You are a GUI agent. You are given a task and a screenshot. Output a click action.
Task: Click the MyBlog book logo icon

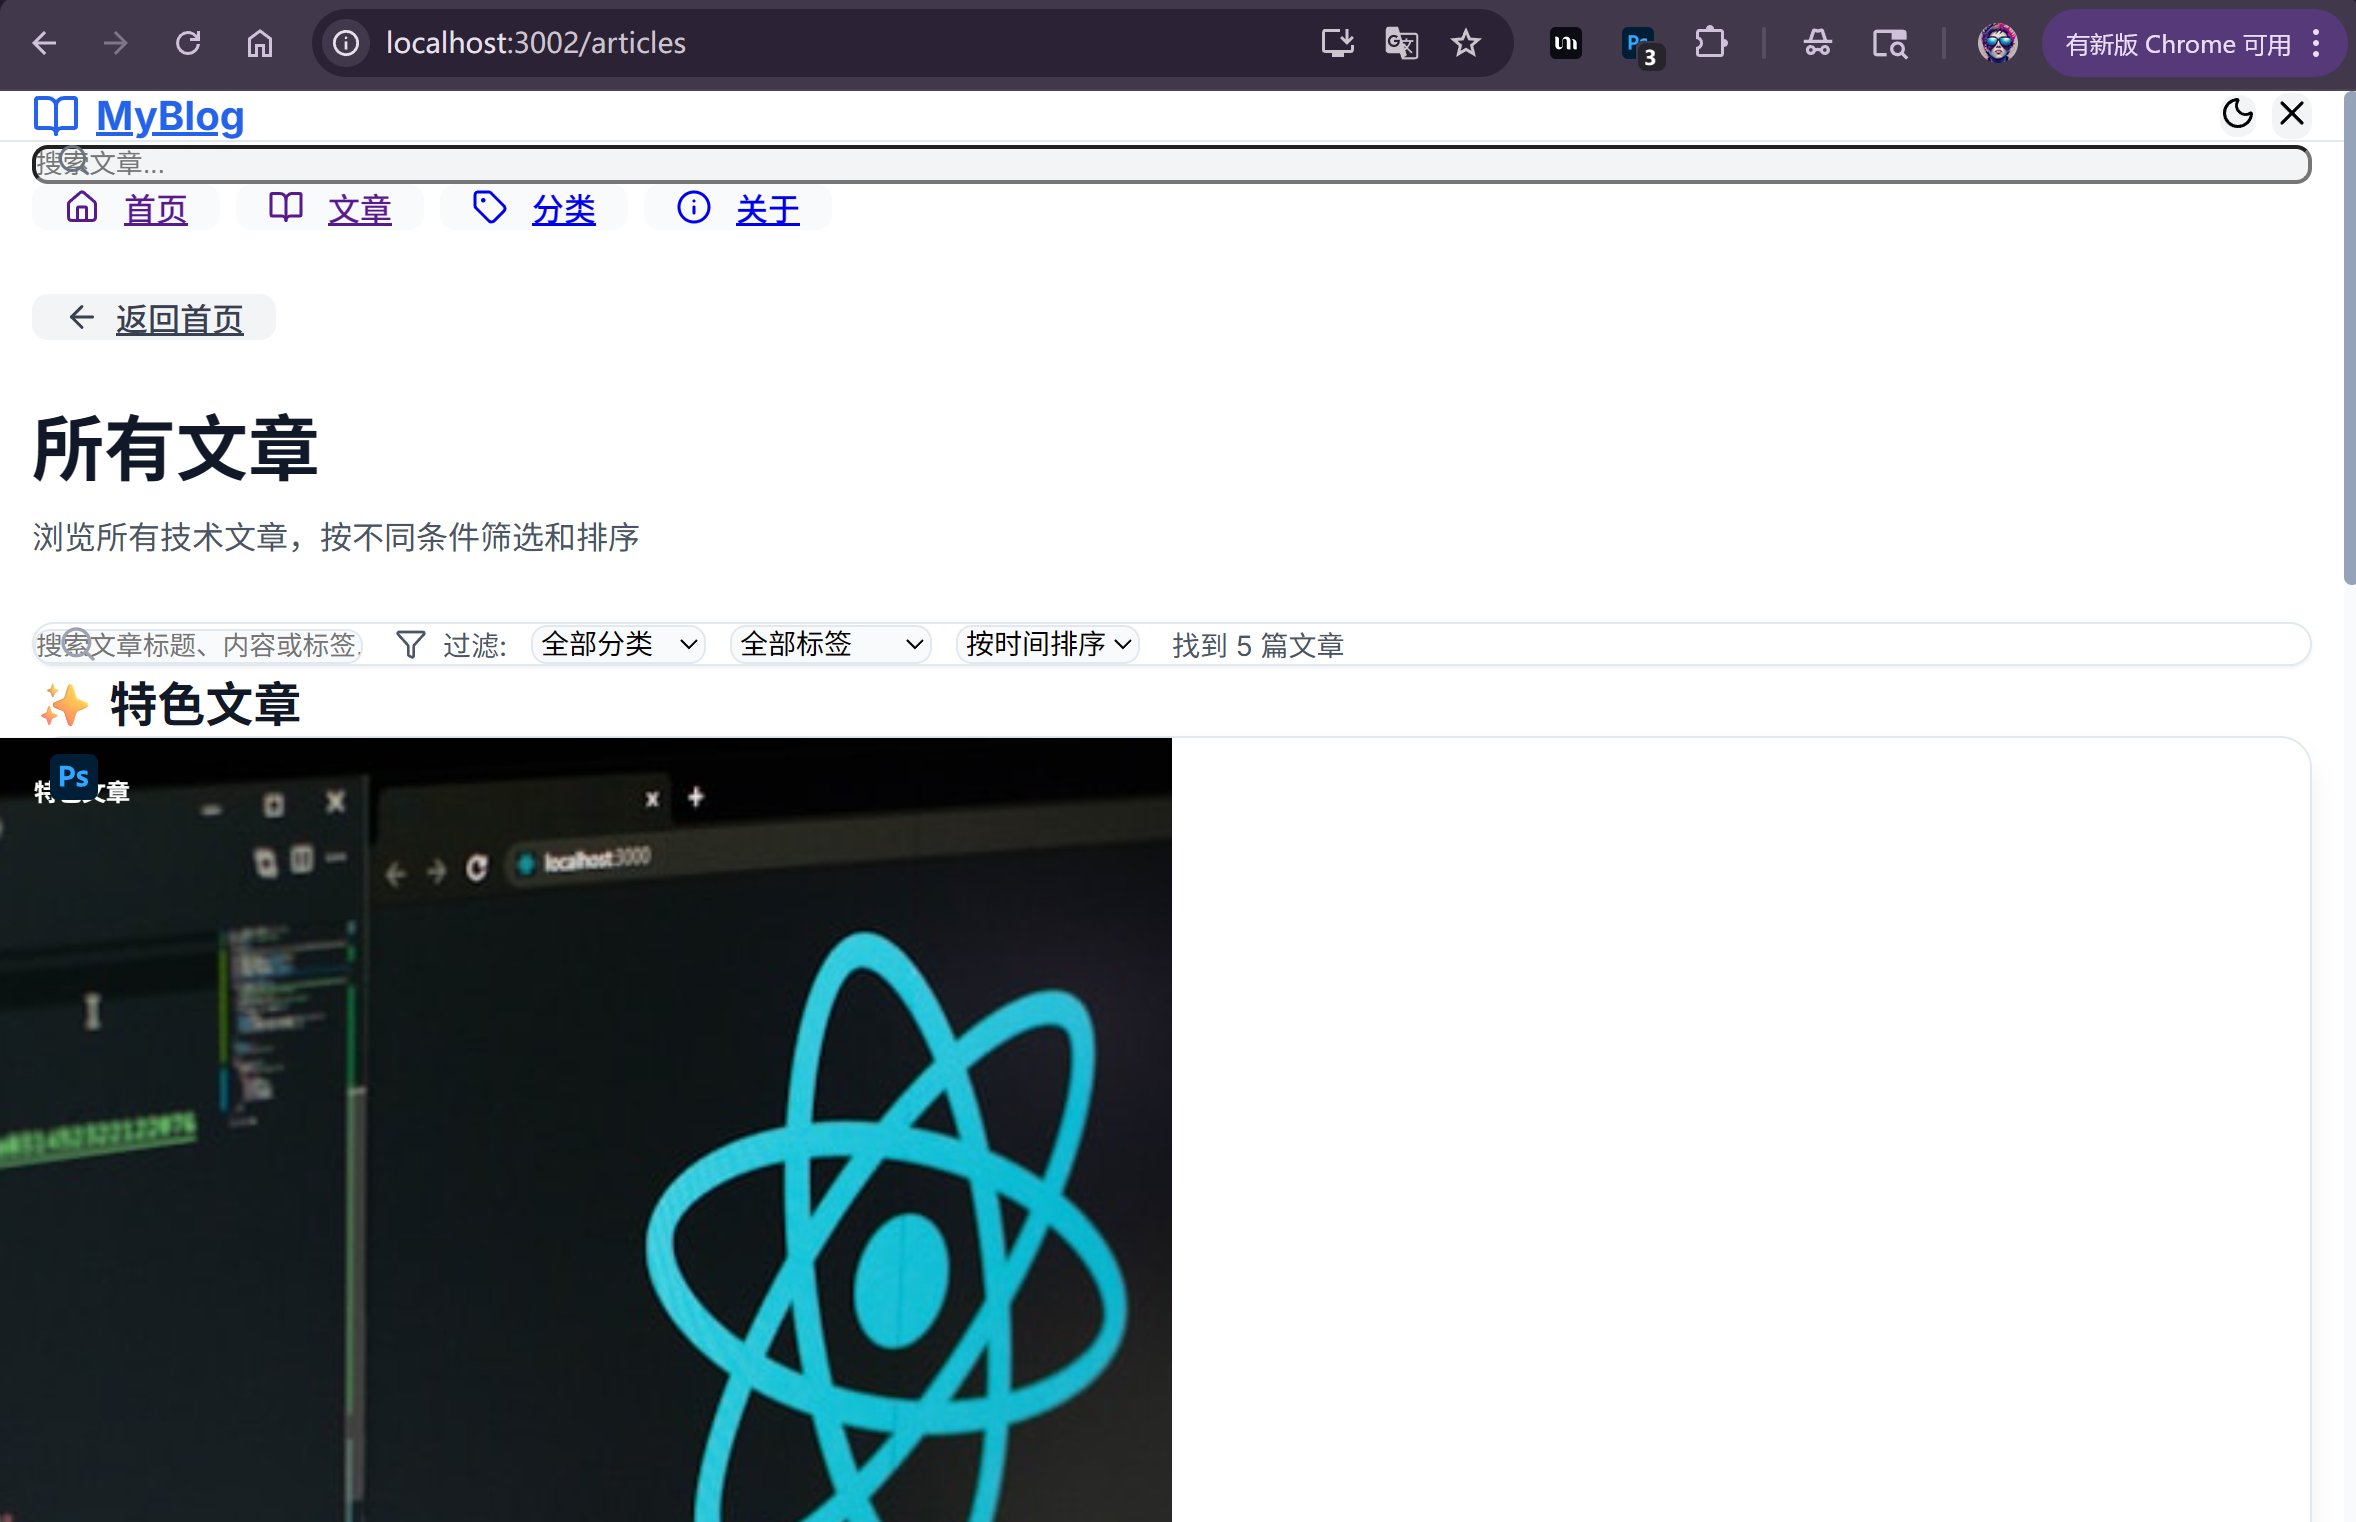[55, 116]
